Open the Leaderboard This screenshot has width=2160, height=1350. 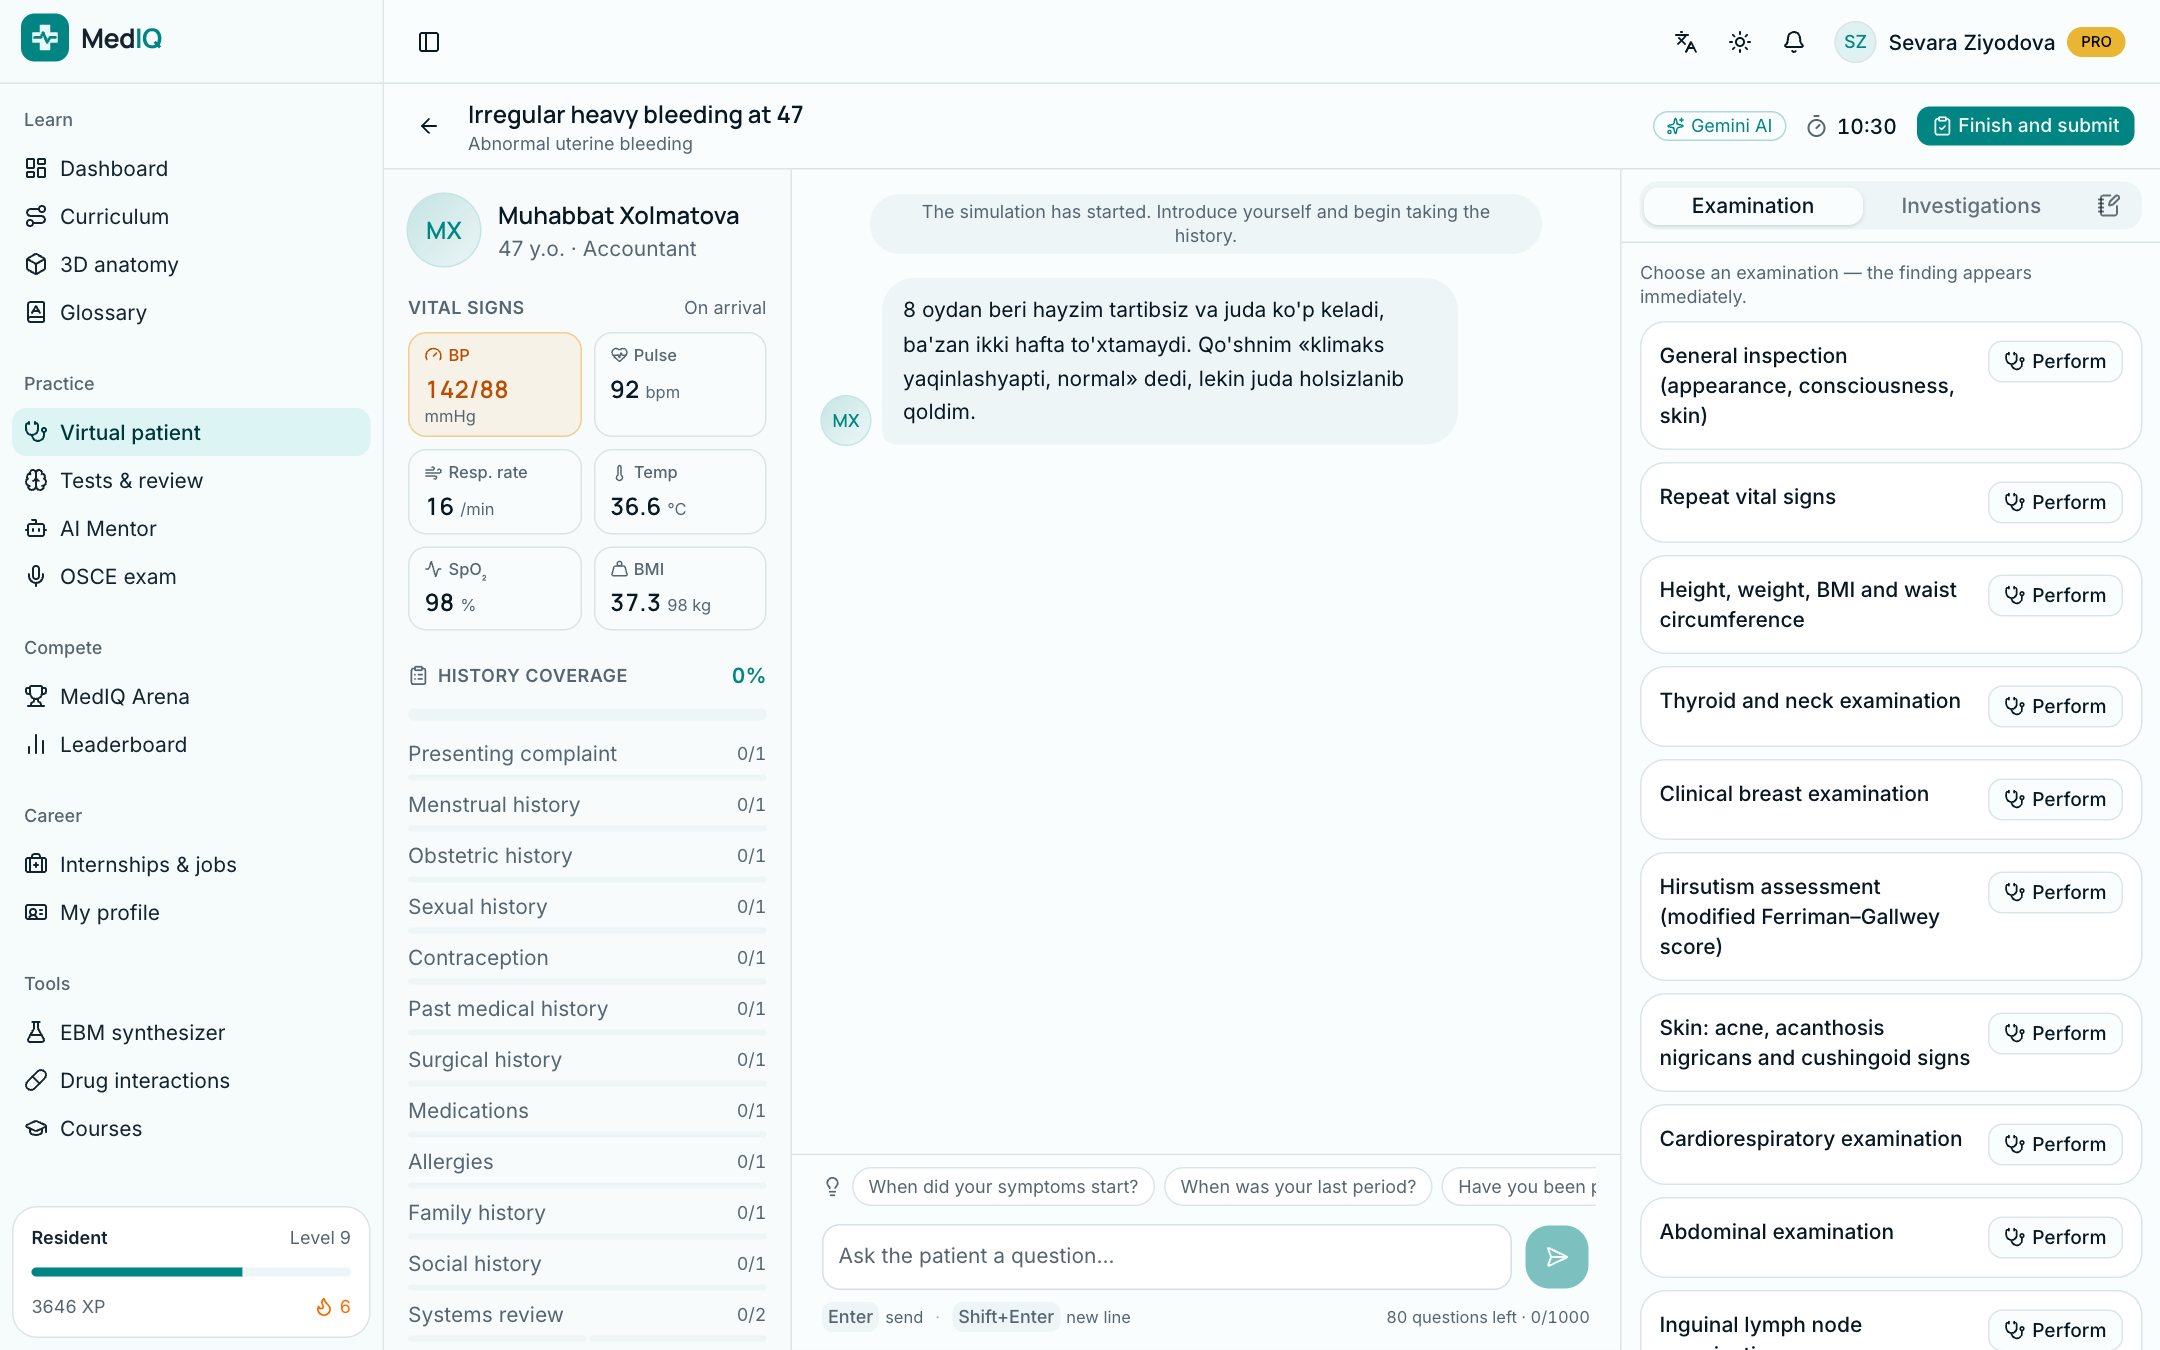(x=191, y=744)
